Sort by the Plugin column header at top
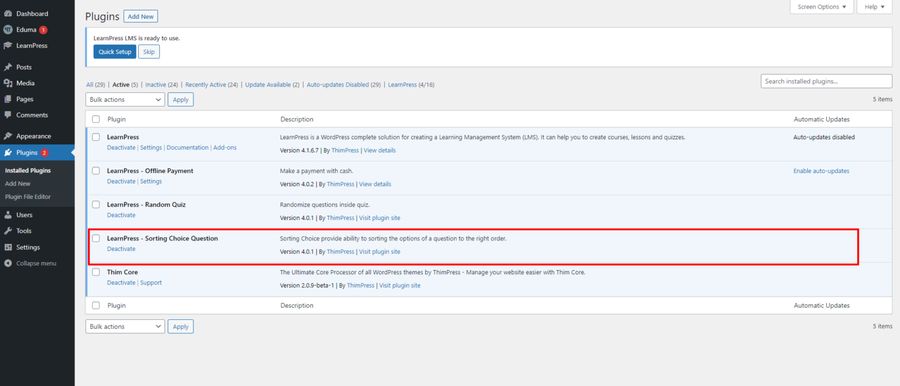900x386 pixels. click(x=117, y=119)
